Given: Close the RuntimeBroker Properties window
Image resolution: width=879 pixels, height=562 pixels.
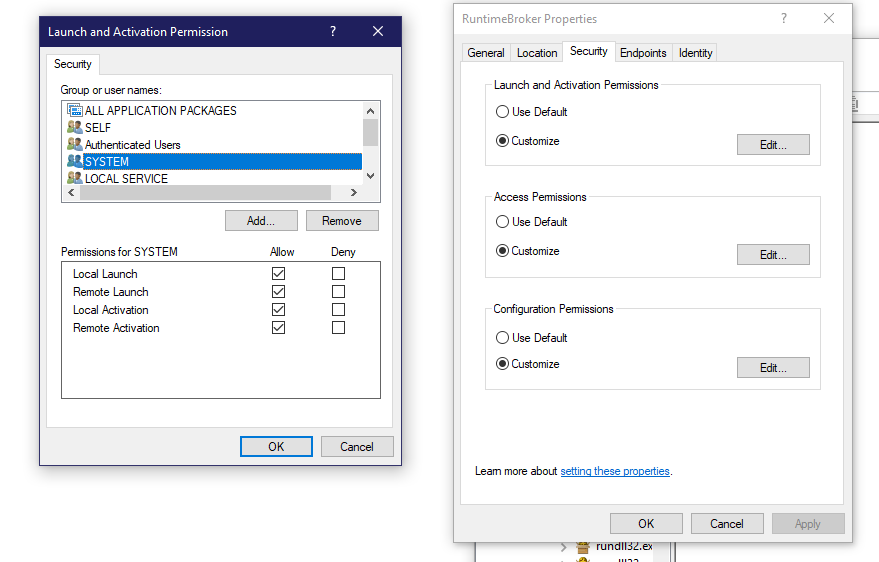Looking at the screenshot, I should coord(829,18).
